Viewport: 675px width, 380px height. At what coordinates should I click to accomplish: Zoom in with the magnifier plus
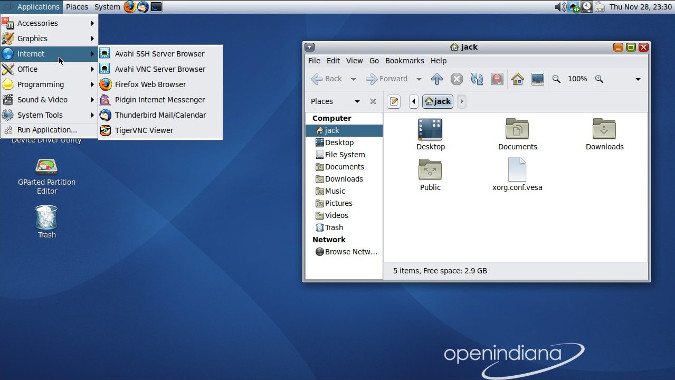599,79
